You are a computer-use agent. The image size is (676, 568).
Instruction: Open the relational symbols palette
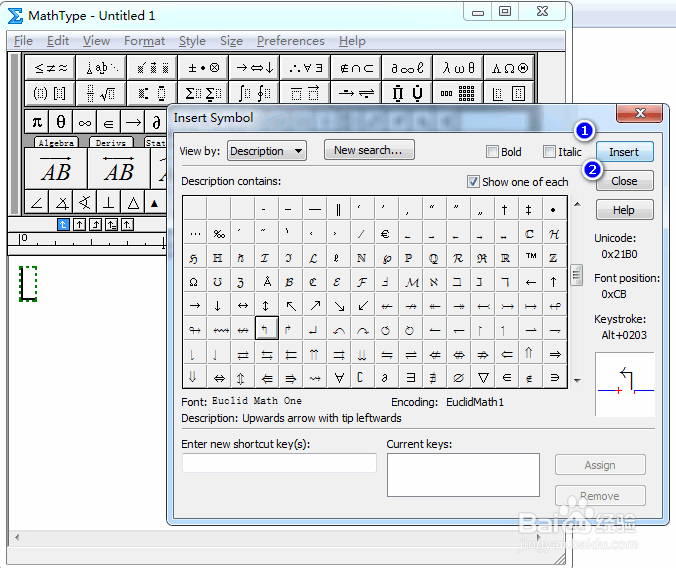pos(50,68)
